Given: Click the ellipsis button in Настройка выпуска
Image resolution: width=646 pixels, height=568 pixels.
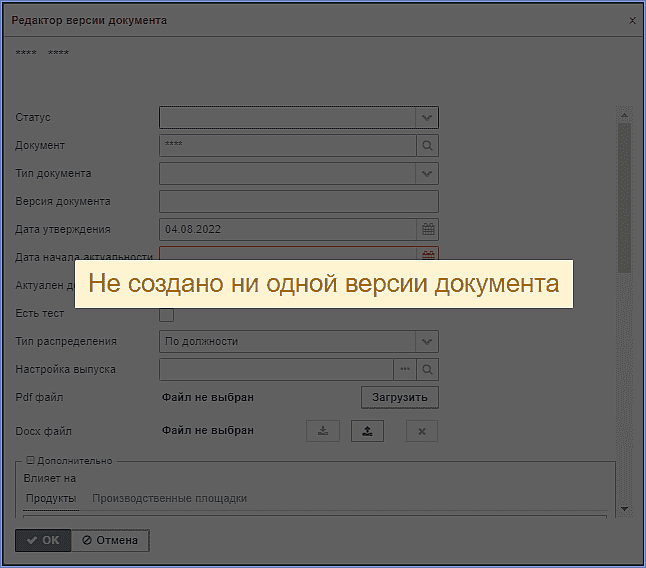Looking at the screenshot, I should [405, 369].
